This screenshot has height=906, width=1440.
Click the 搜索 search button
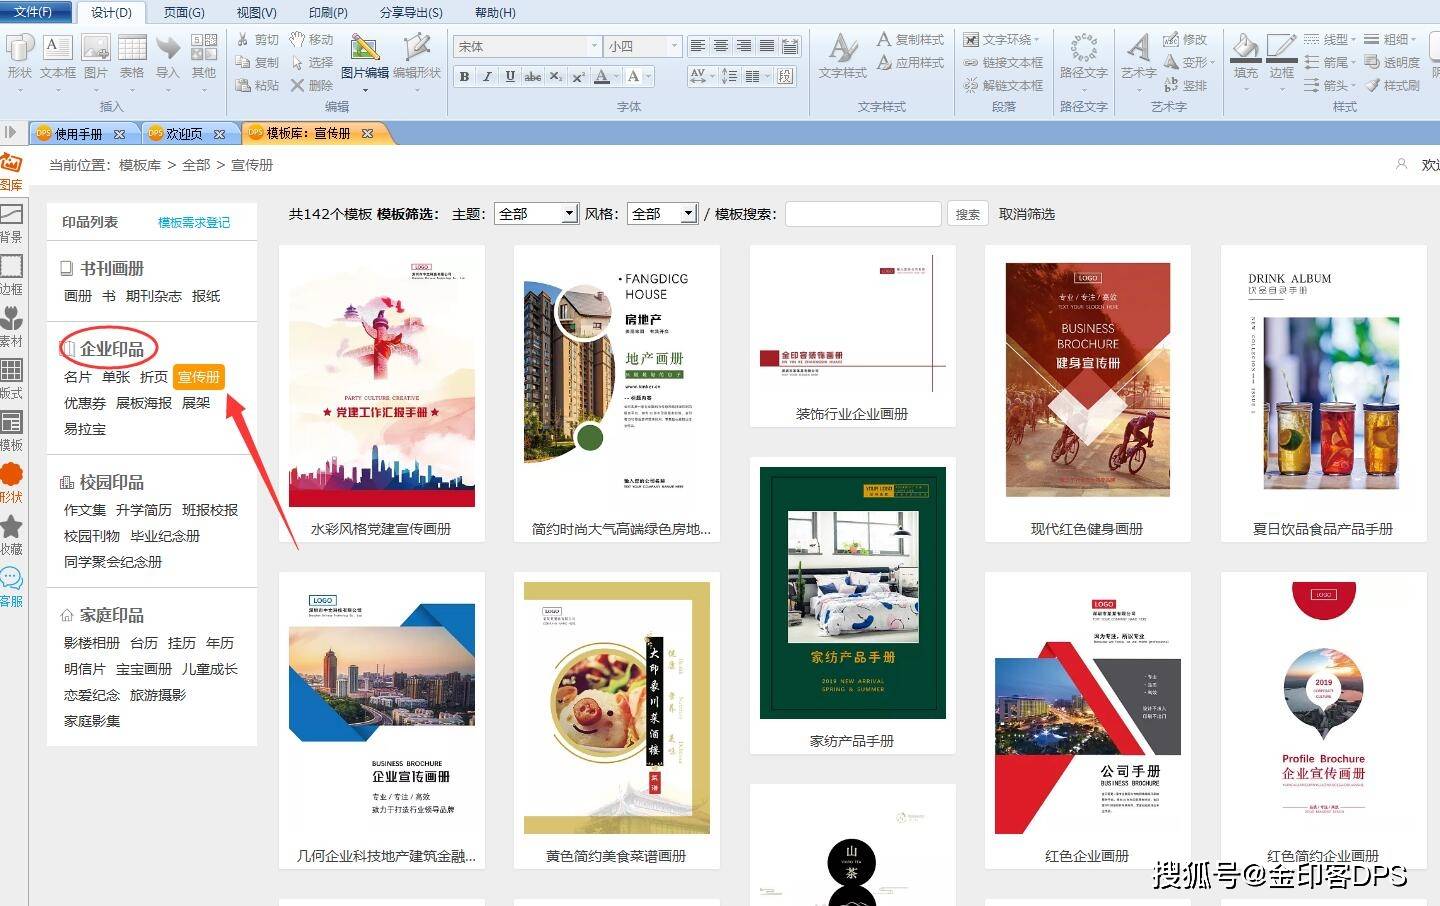point(967,214)
